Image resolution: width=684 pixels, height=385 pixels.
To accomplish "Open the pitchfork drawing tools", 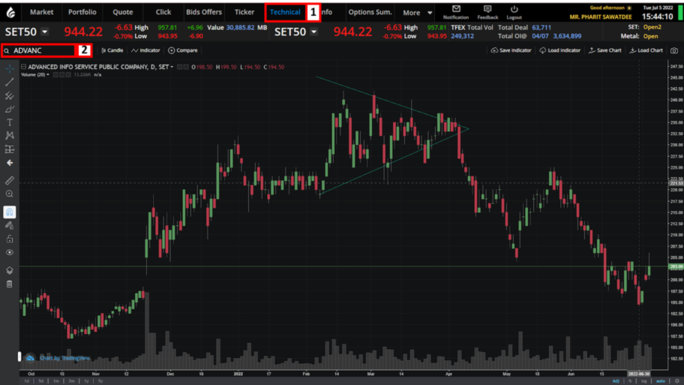I will (10, 95).
